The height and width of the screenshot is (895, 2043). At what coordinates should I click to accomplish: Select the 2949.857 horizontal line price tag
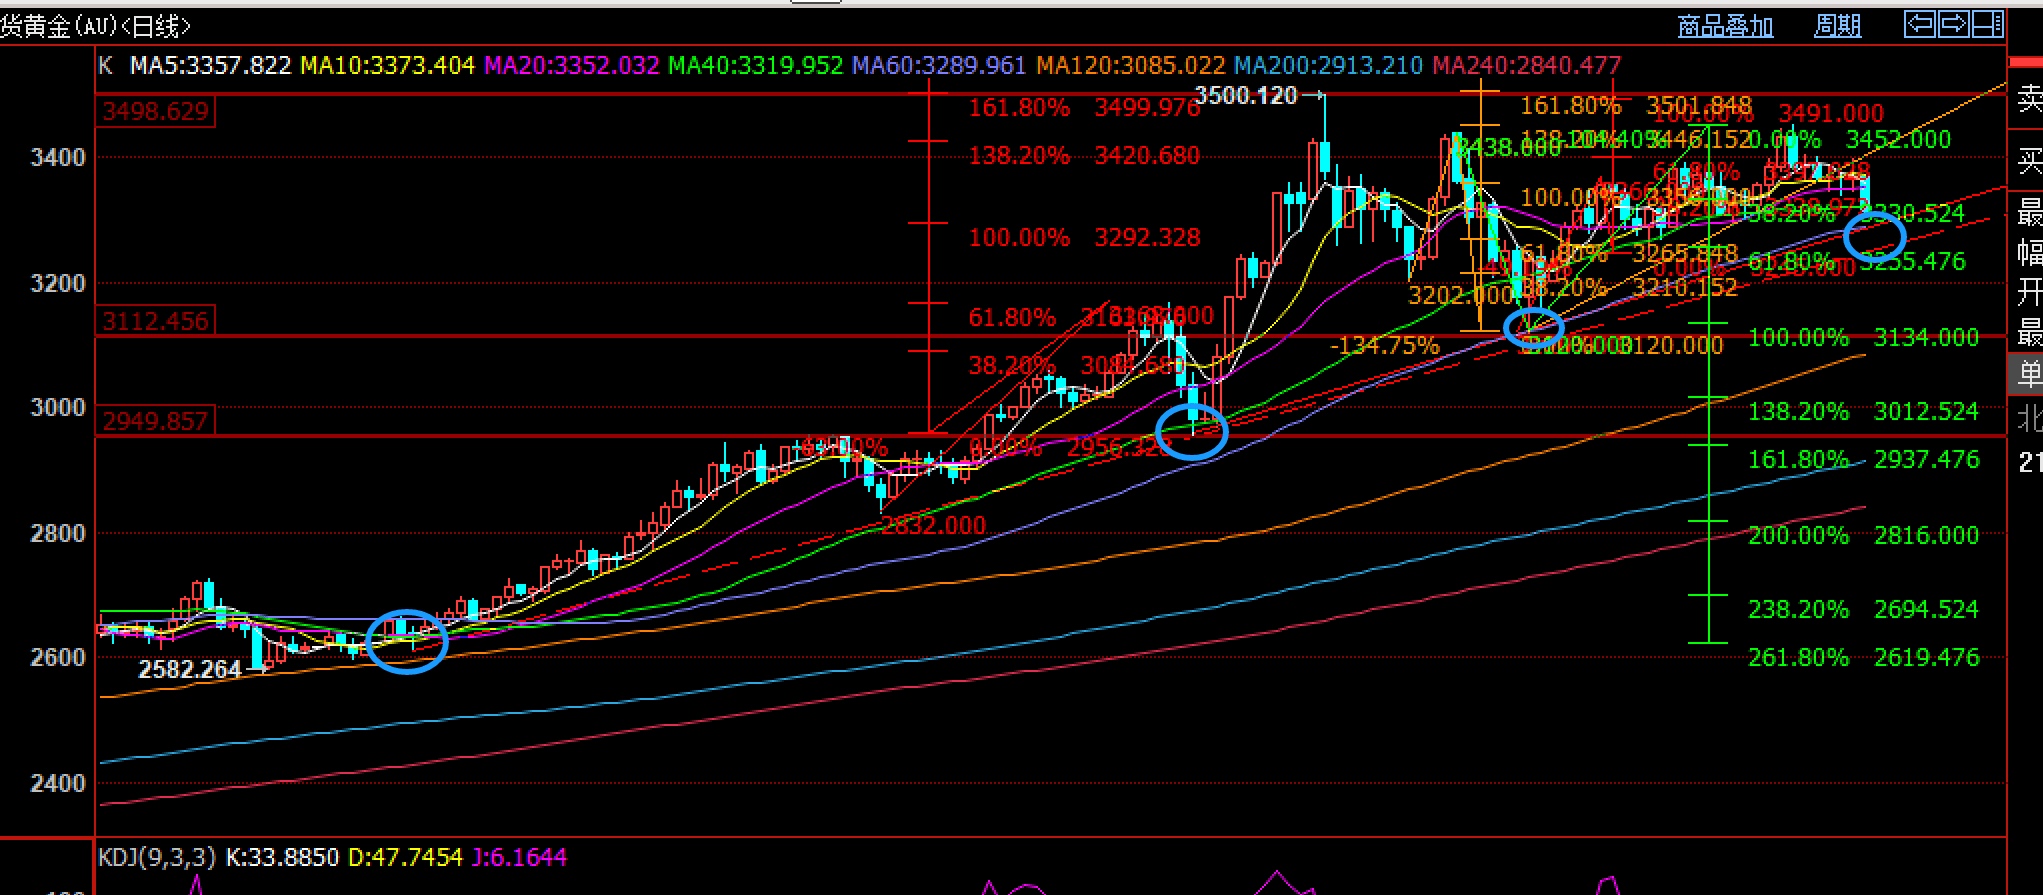[x=155, y=421]
